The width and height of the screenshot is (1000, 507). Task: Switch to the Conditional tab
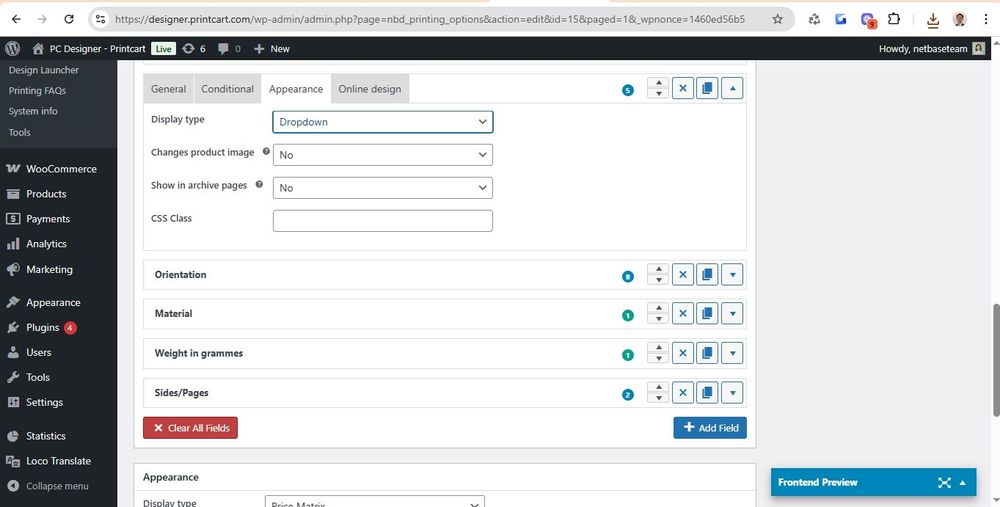[x=227, y=89]
